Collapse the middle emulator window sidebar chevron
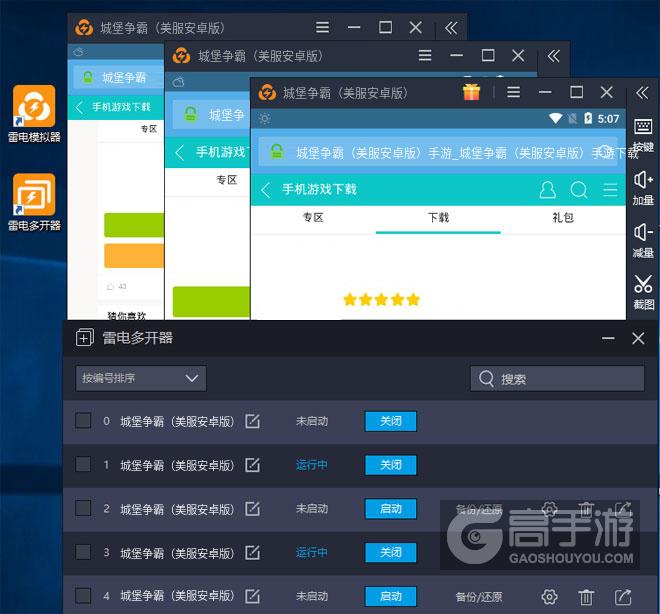The image size is (660, 614). tap(553, 56)
